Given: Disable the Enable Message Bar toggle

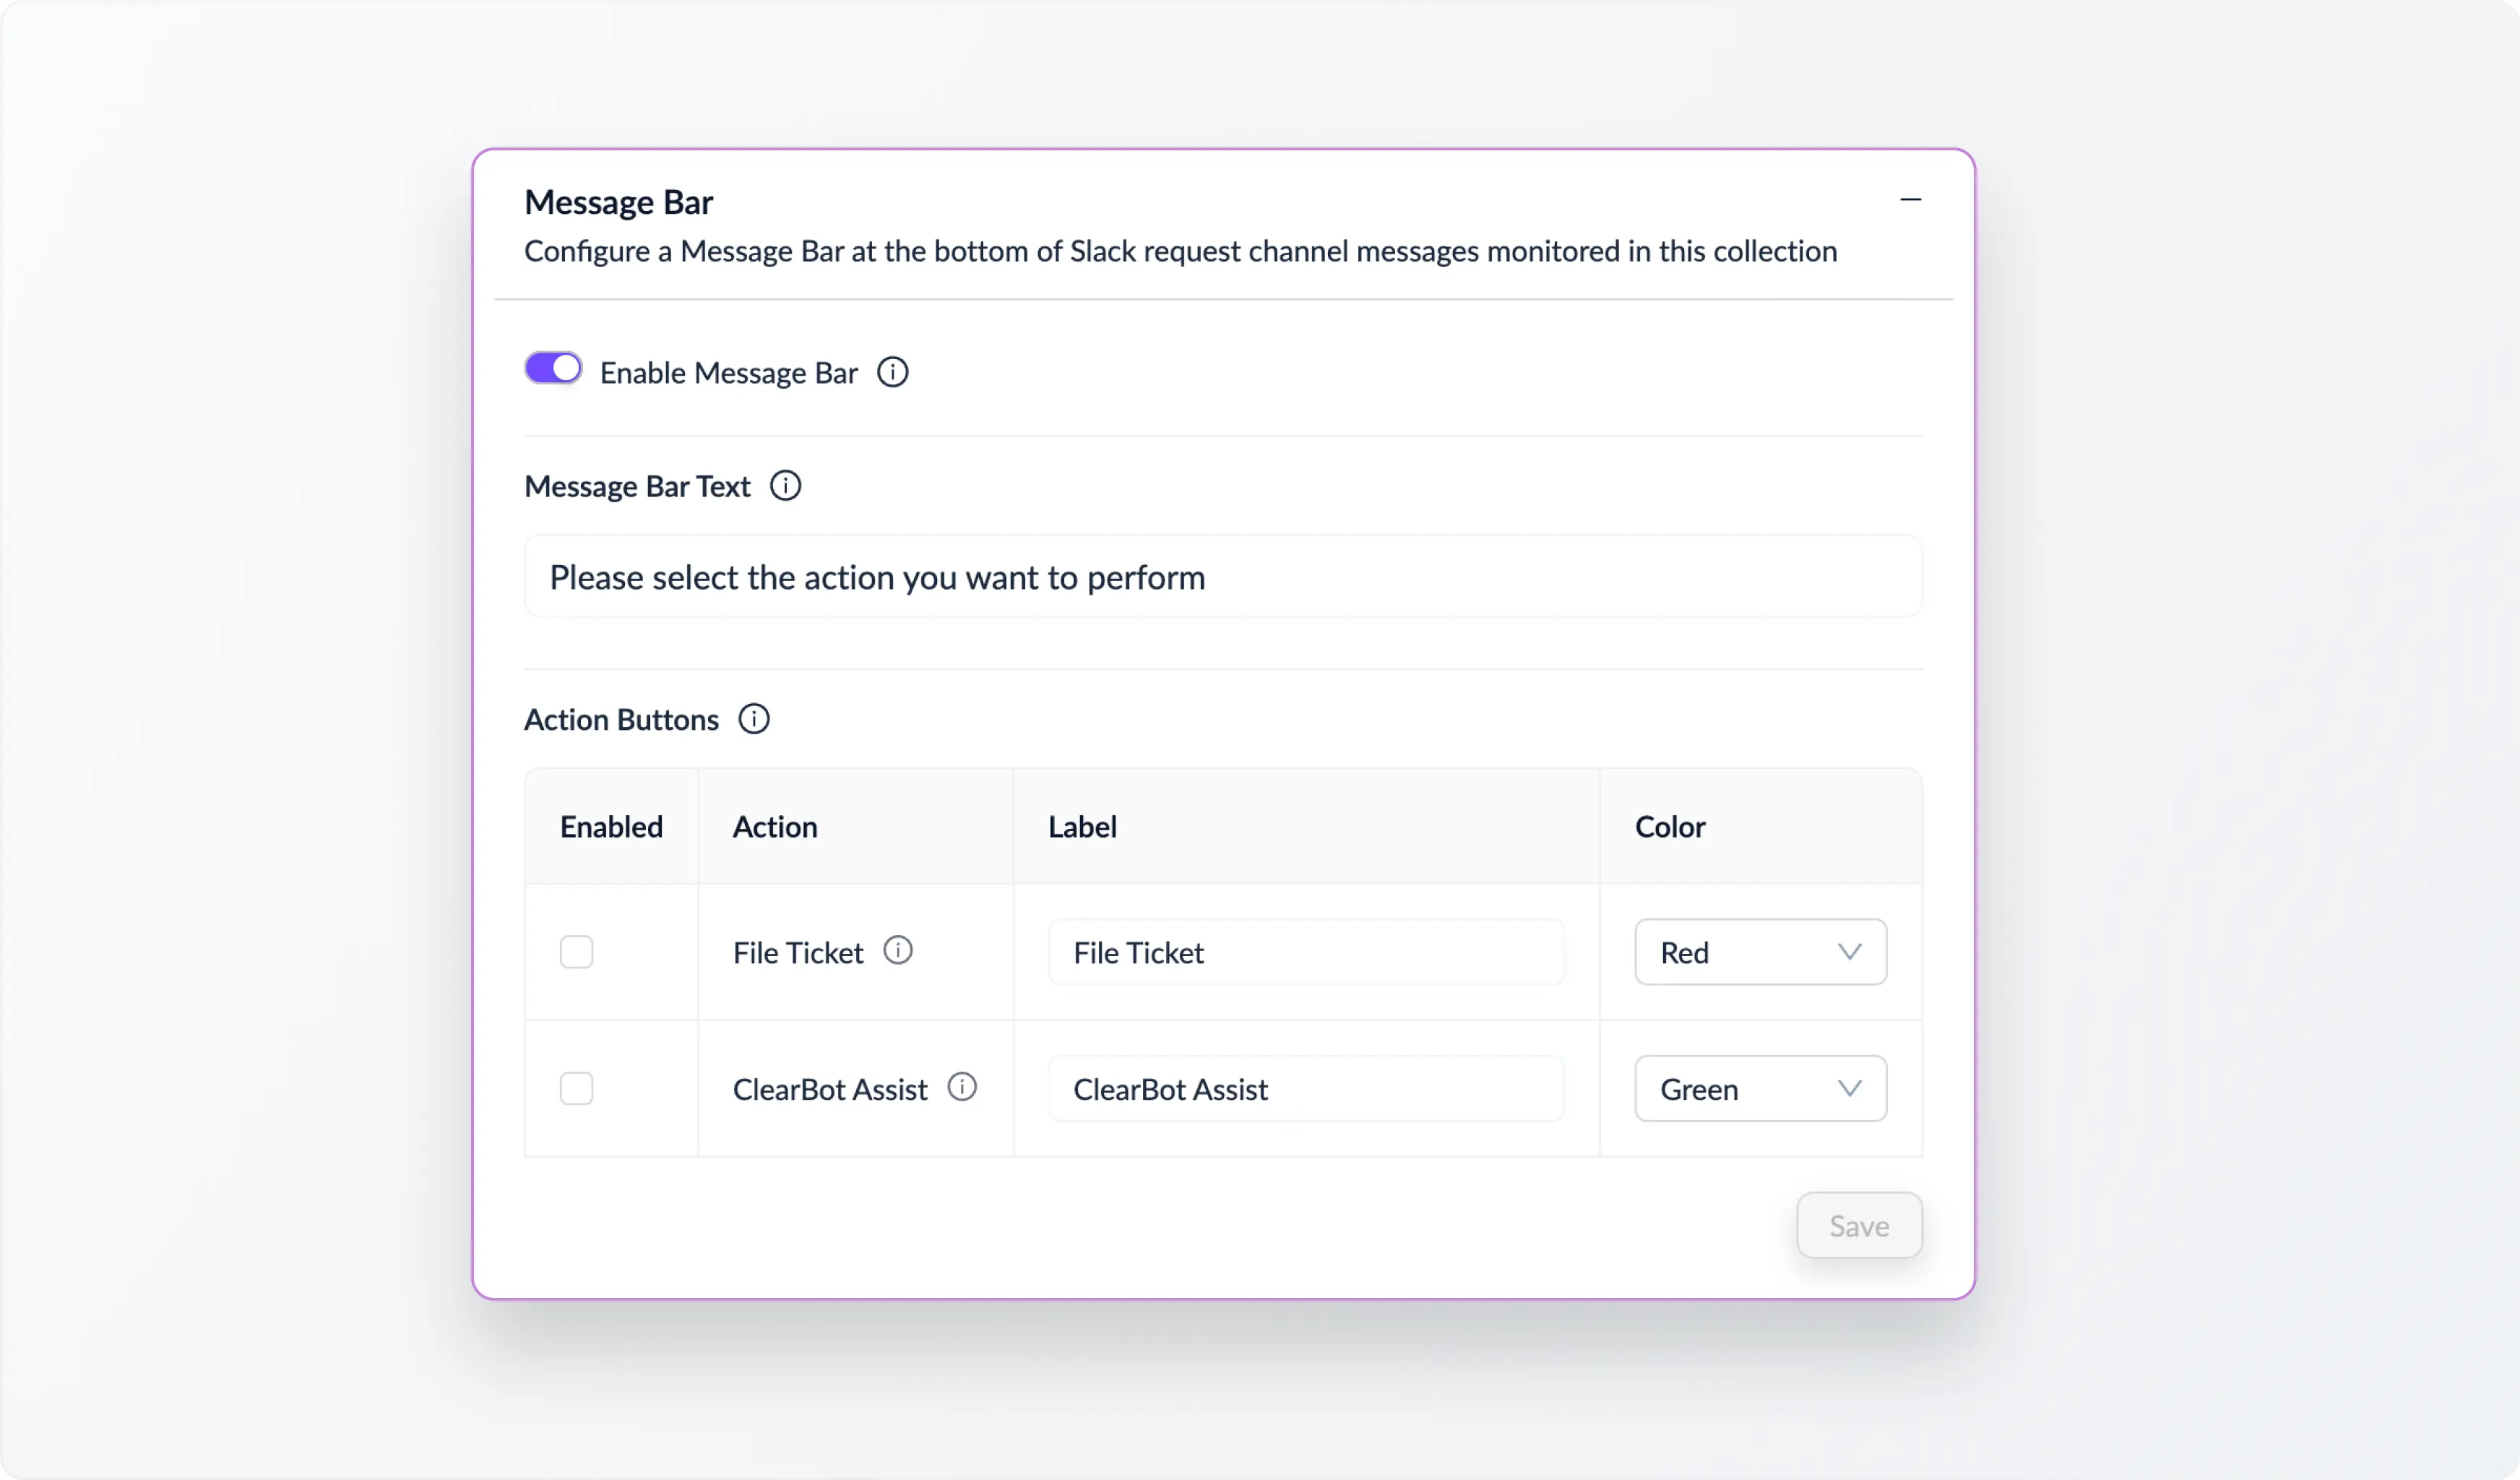Looking at the screenshot, I should click(x=552, y=368).
